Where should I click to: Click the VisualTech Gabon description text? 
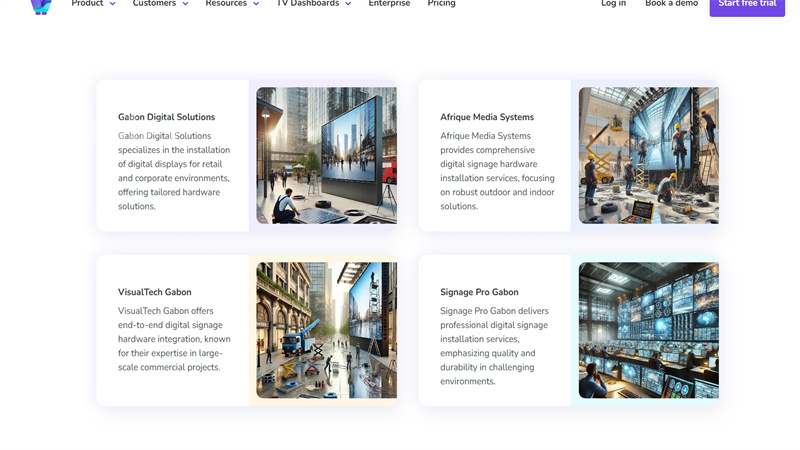[x=174, y=339]
